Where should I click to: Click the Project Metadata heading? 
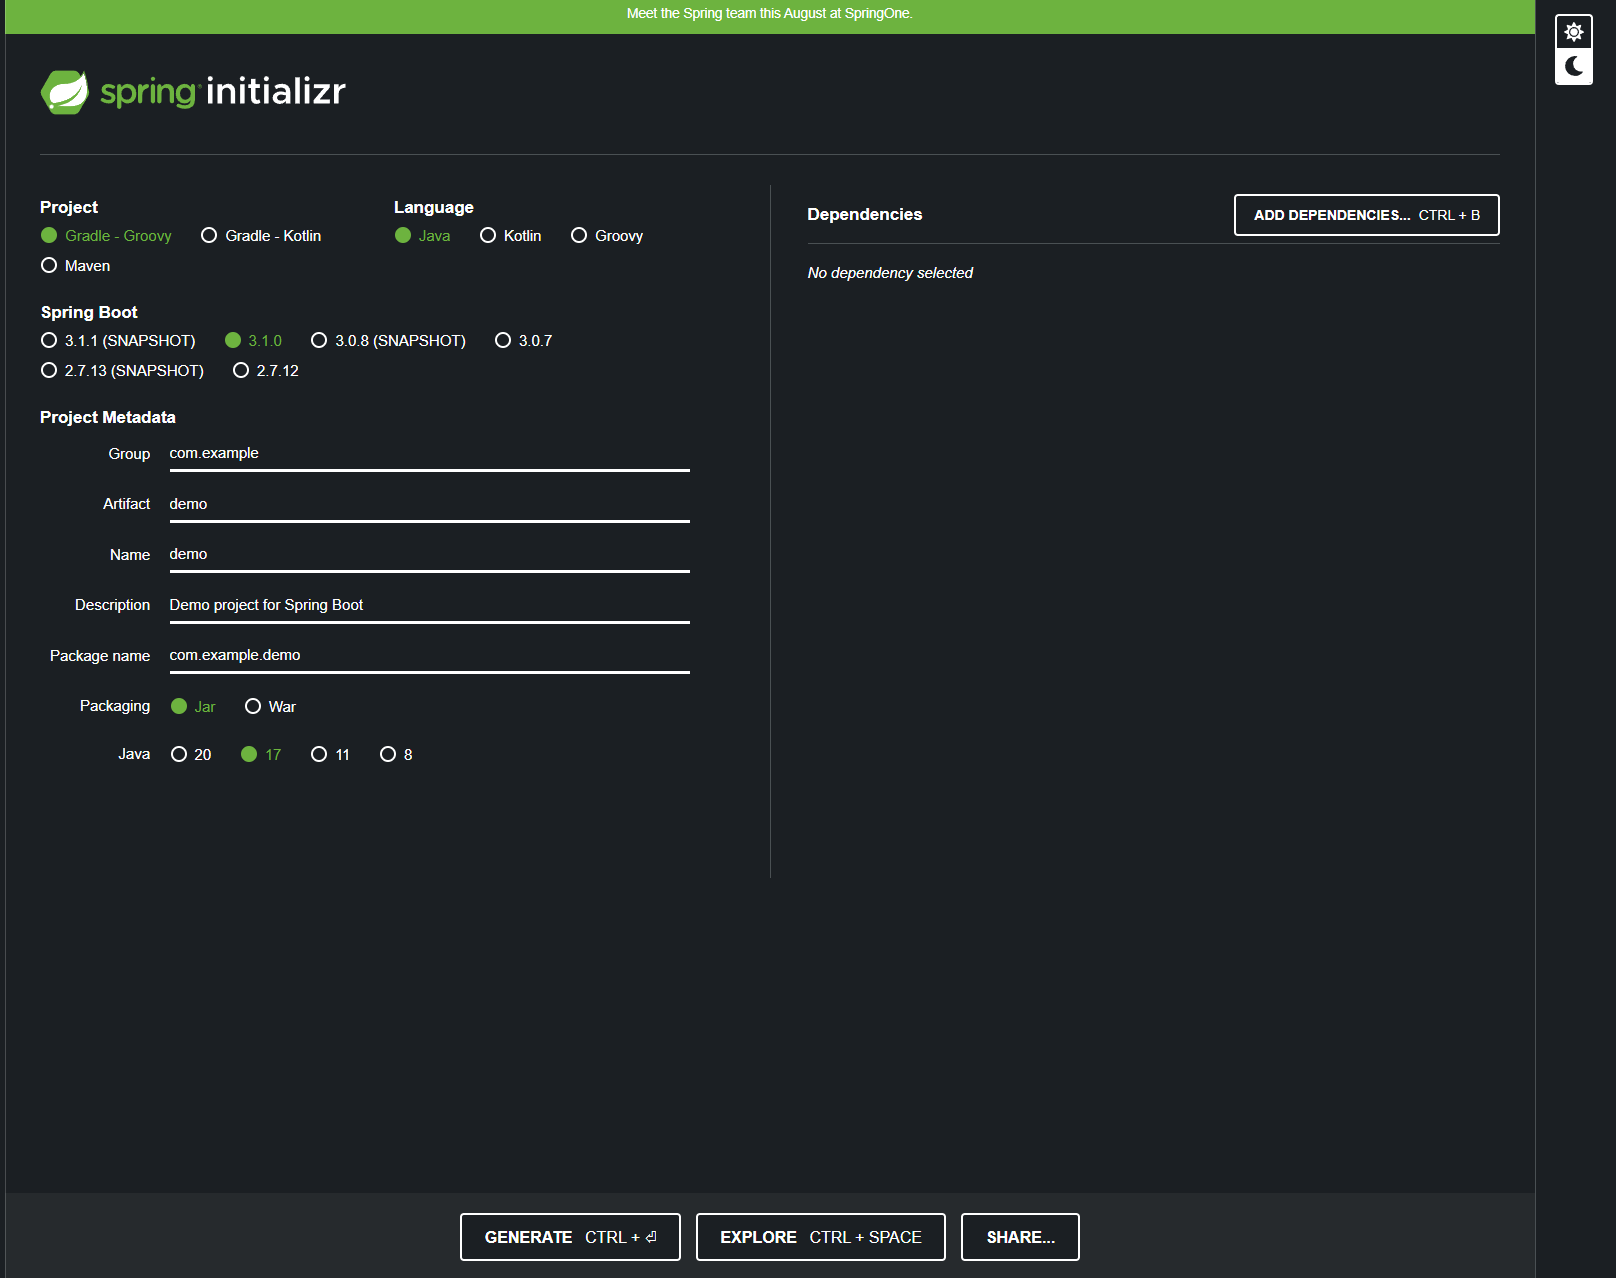(x=108, y=418)
